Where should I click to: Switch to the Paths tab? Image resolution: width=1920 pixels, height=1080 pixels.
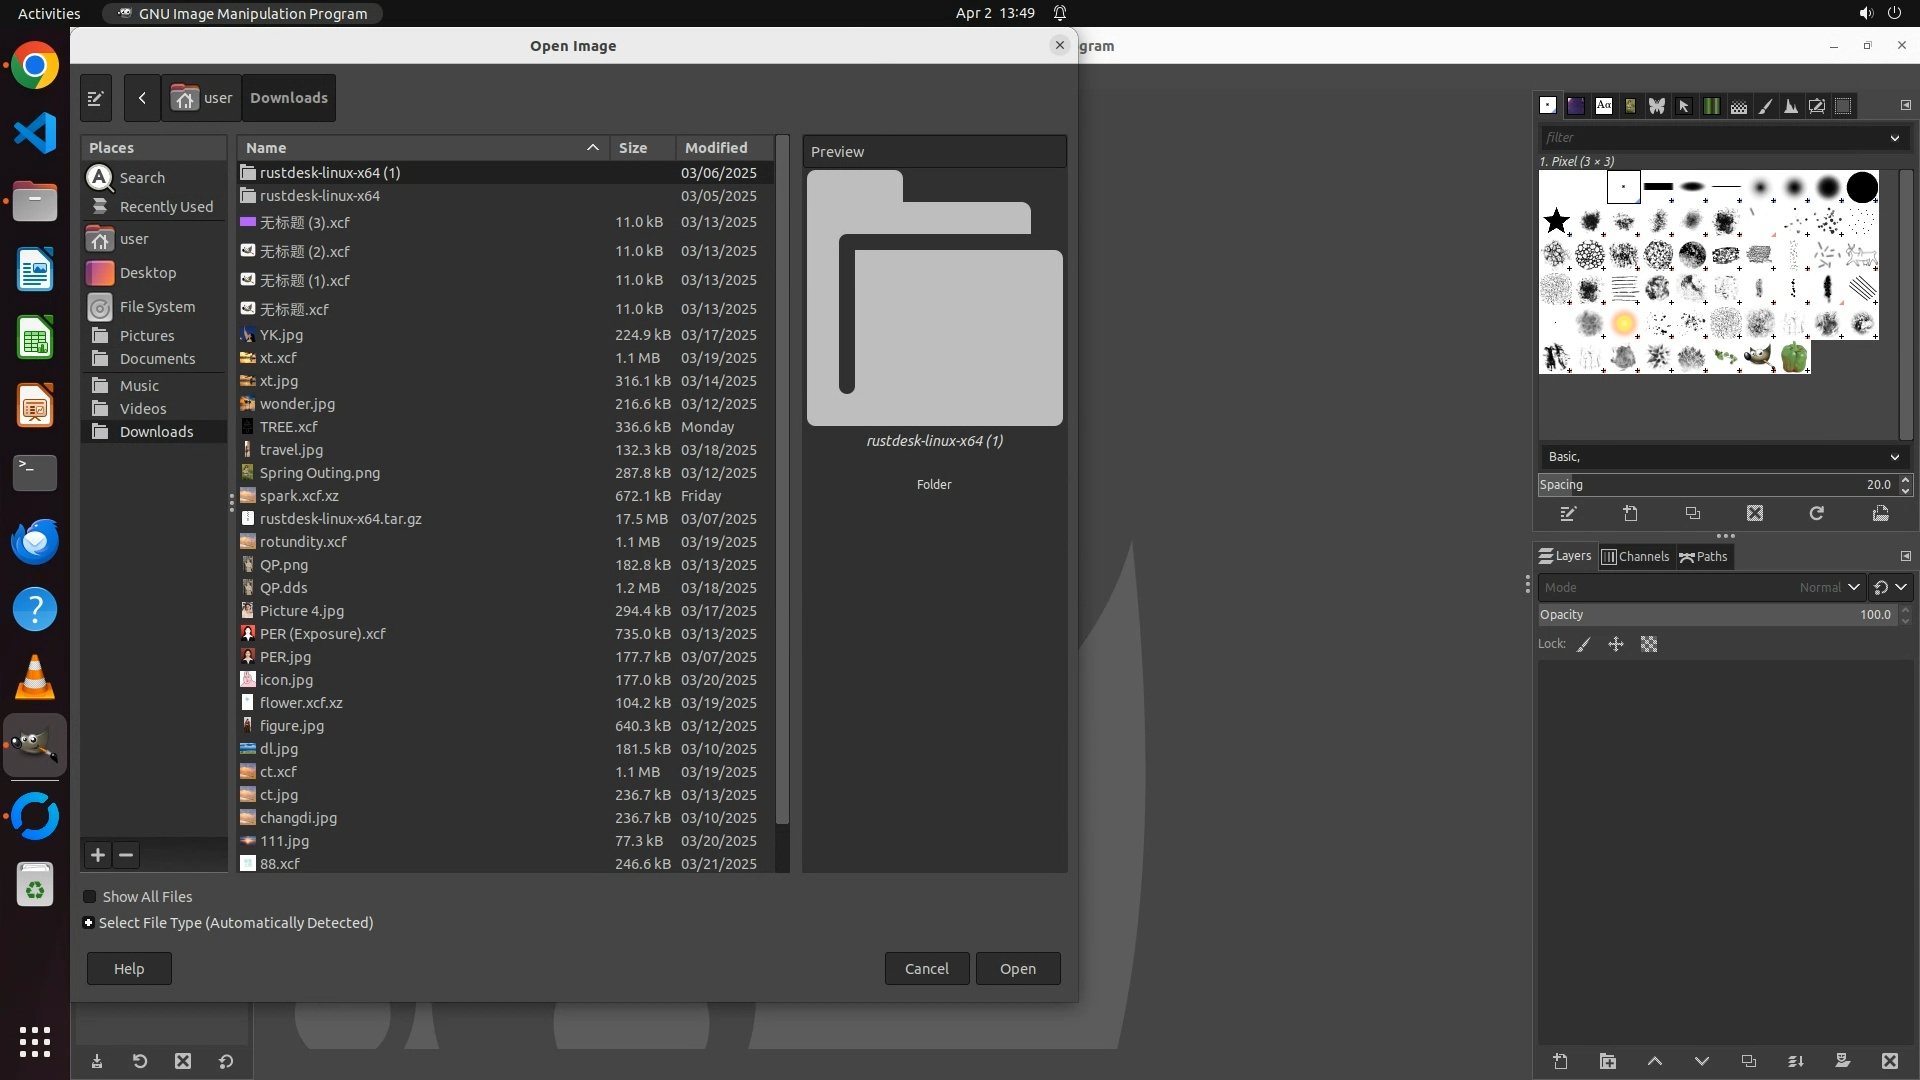(1704, 557)
